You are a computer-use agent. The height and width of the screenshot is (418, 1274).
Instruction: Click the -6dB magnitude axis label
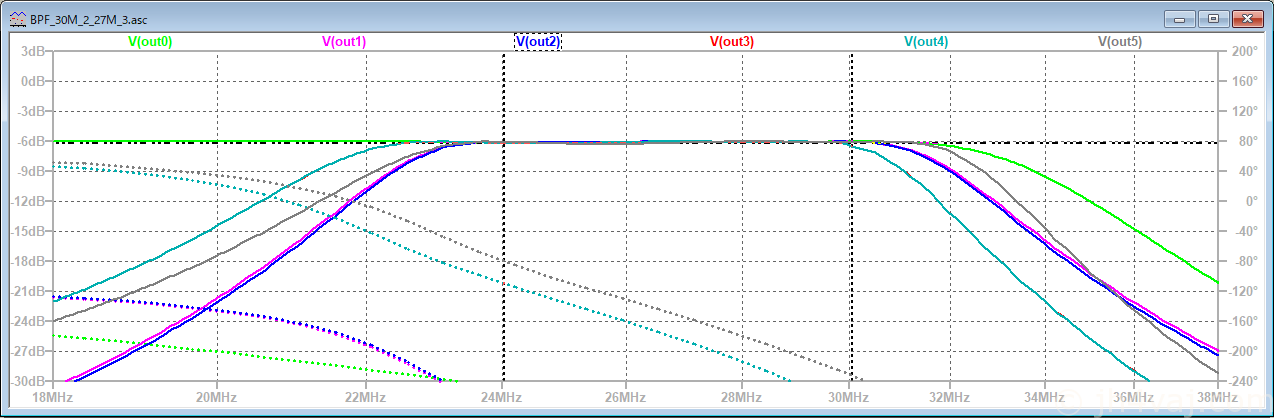[x=32, y=142]
